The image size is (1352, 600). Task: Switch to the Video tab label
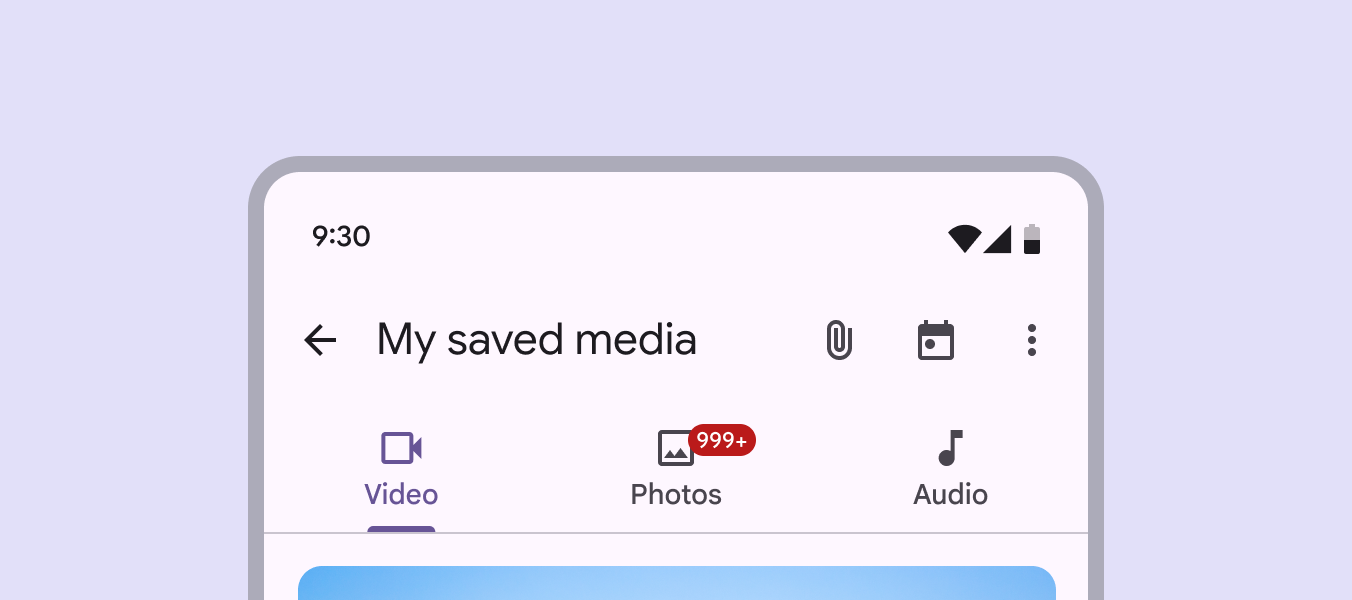pyautogui.click(x=401, y=494)
